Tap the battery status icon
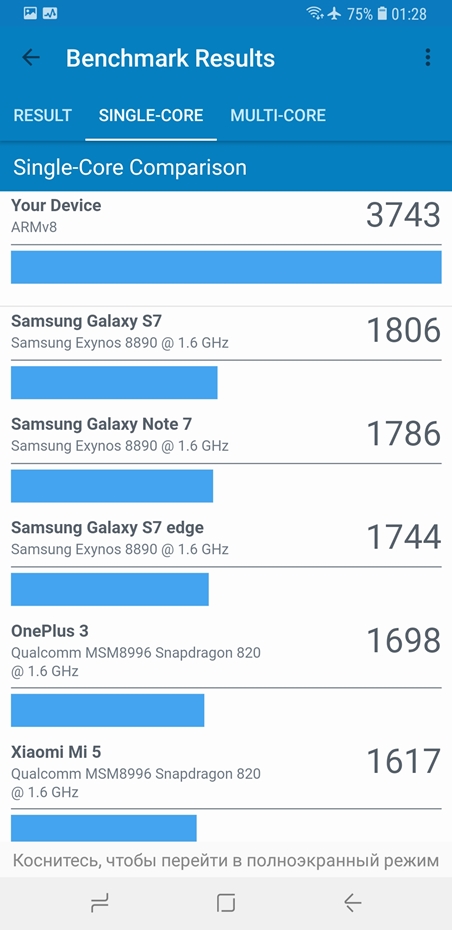The image size is (452, 930). (x=383, y=13)
